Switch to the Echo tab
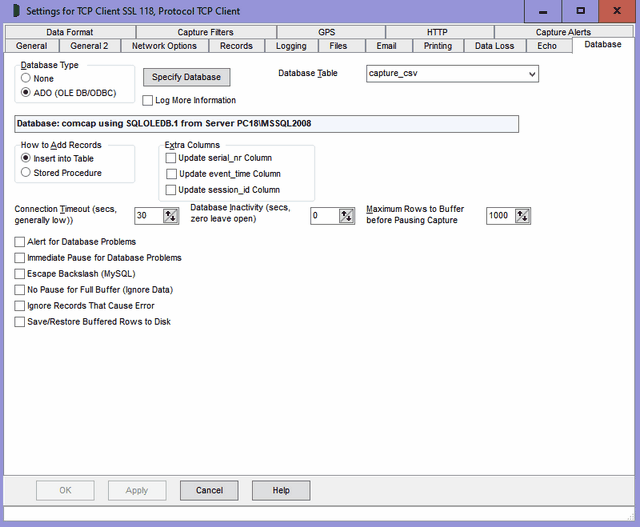This screenshot has height=527, width=640. tap(547, 46)
